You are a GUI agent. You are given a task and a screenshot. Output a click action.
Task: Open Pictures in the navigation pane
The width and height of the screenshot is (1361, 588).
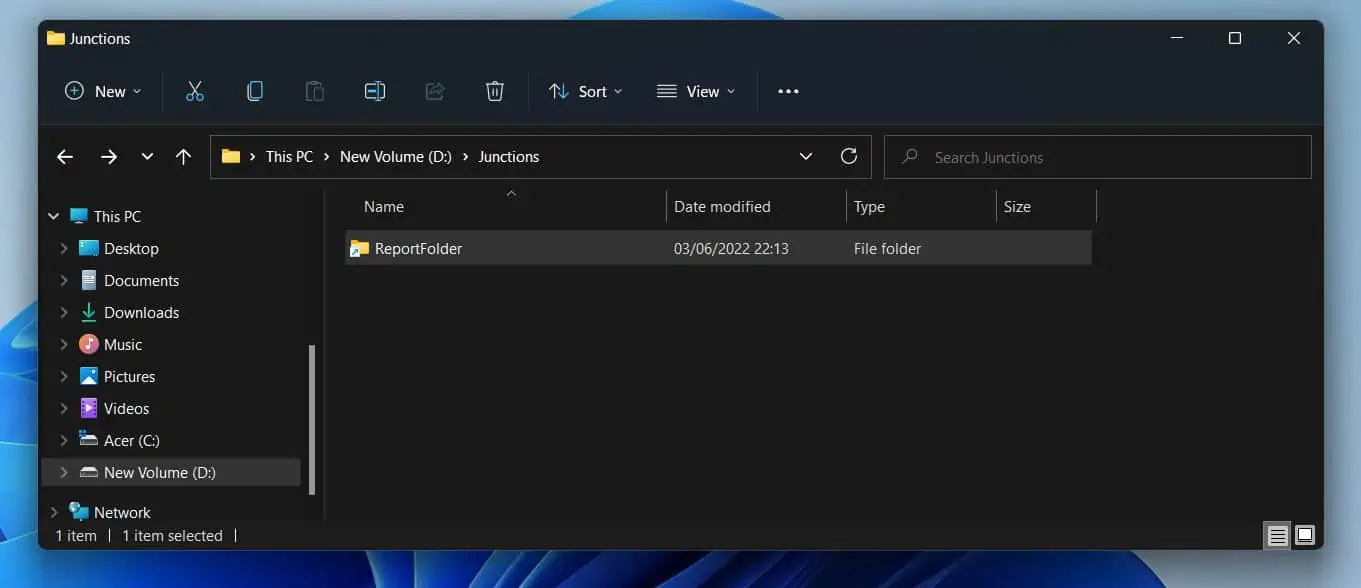coord(129,376)
